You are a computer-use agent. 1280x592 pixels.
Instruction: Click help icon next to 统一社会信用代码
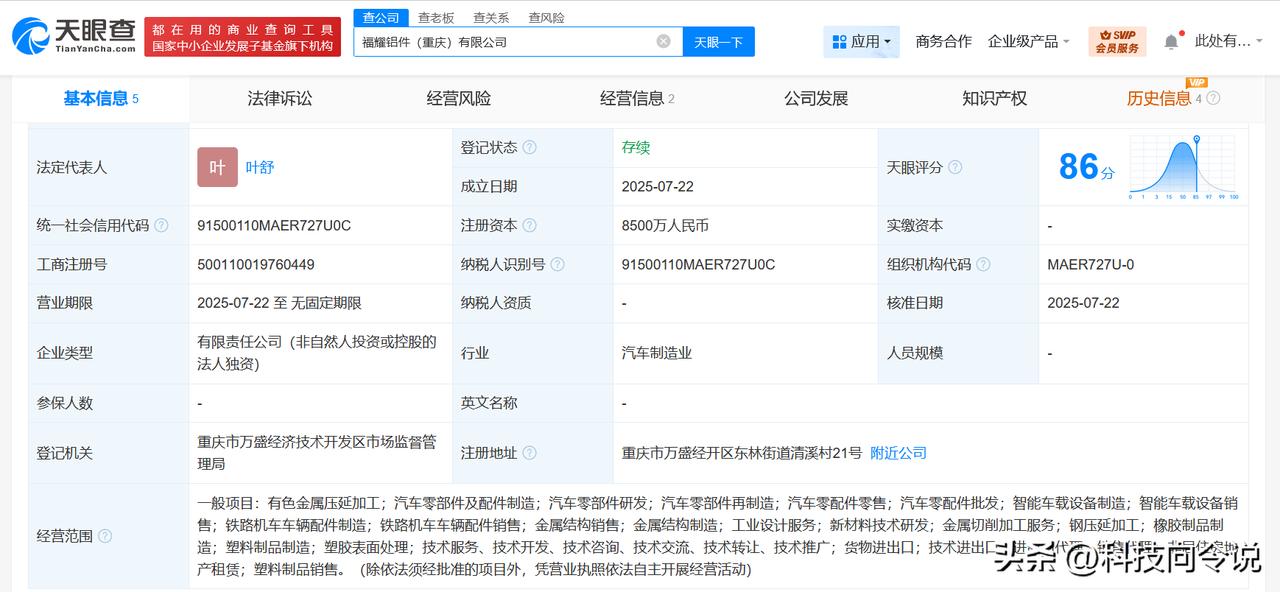pyautogui.click(x=161, y=226)
